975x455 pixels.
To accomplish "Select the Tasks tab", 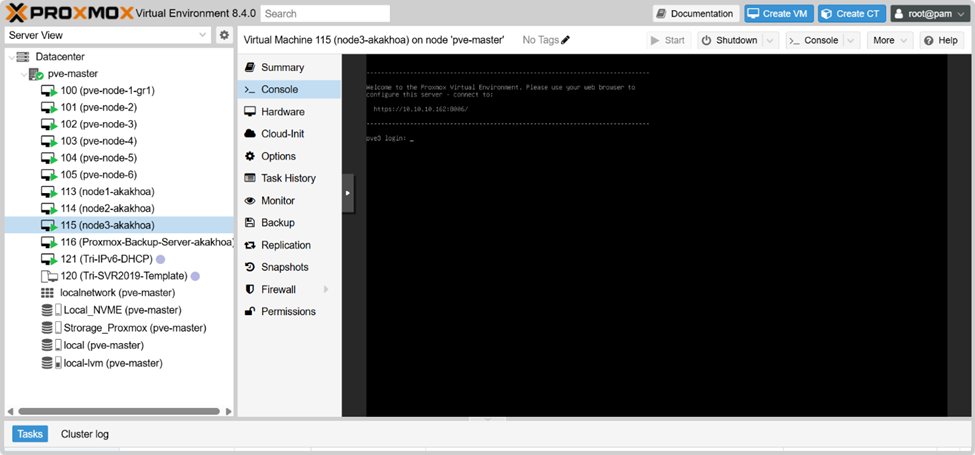I will click(30, 434).
